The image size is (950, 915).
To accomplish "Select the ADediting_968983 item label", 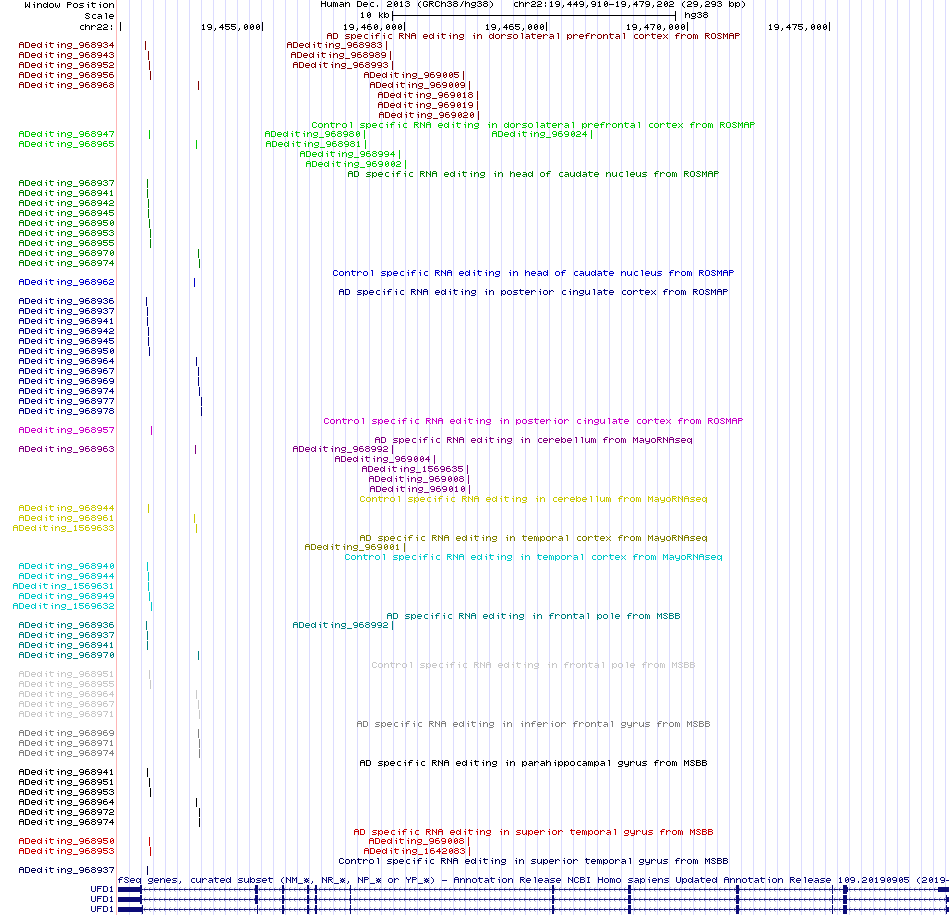I will pyautogui.click(x=334, y=45).
